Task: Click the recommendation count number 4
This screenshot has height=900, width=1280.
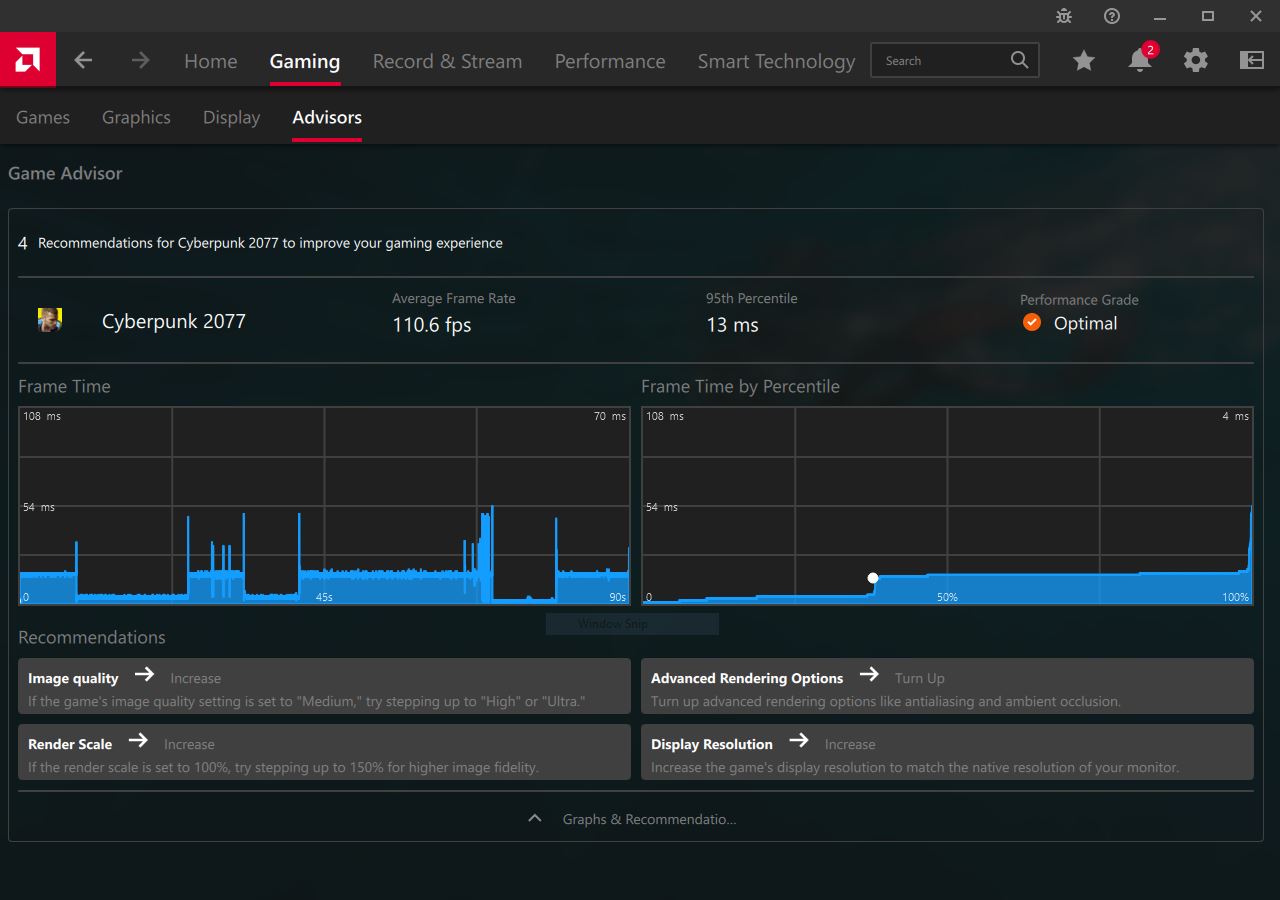Action: pos(23,243)
